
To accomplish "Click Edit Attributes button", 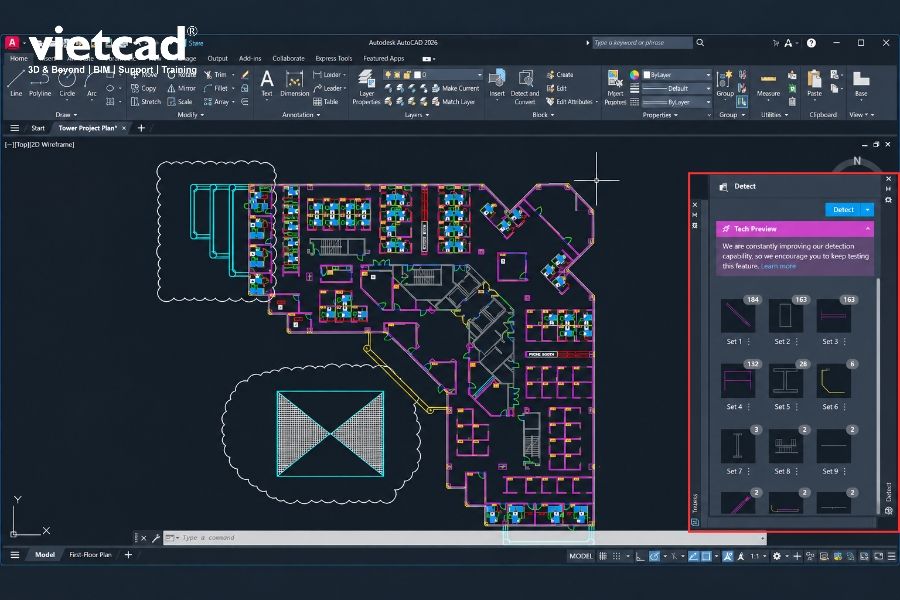I will coord(569,102).
